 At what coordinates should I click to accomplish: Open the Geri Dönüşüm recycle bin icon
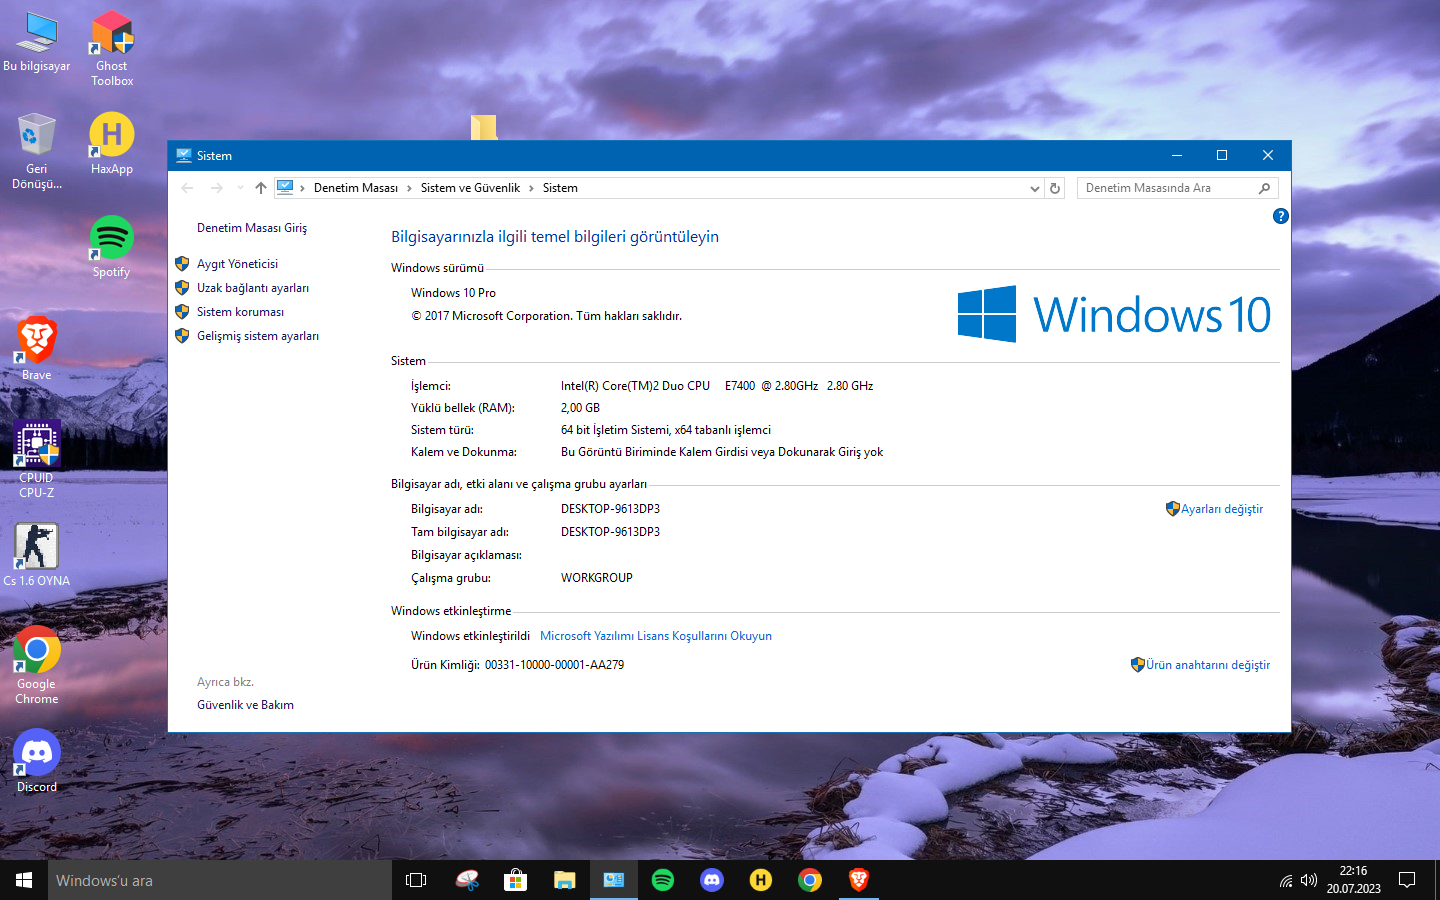37,150
